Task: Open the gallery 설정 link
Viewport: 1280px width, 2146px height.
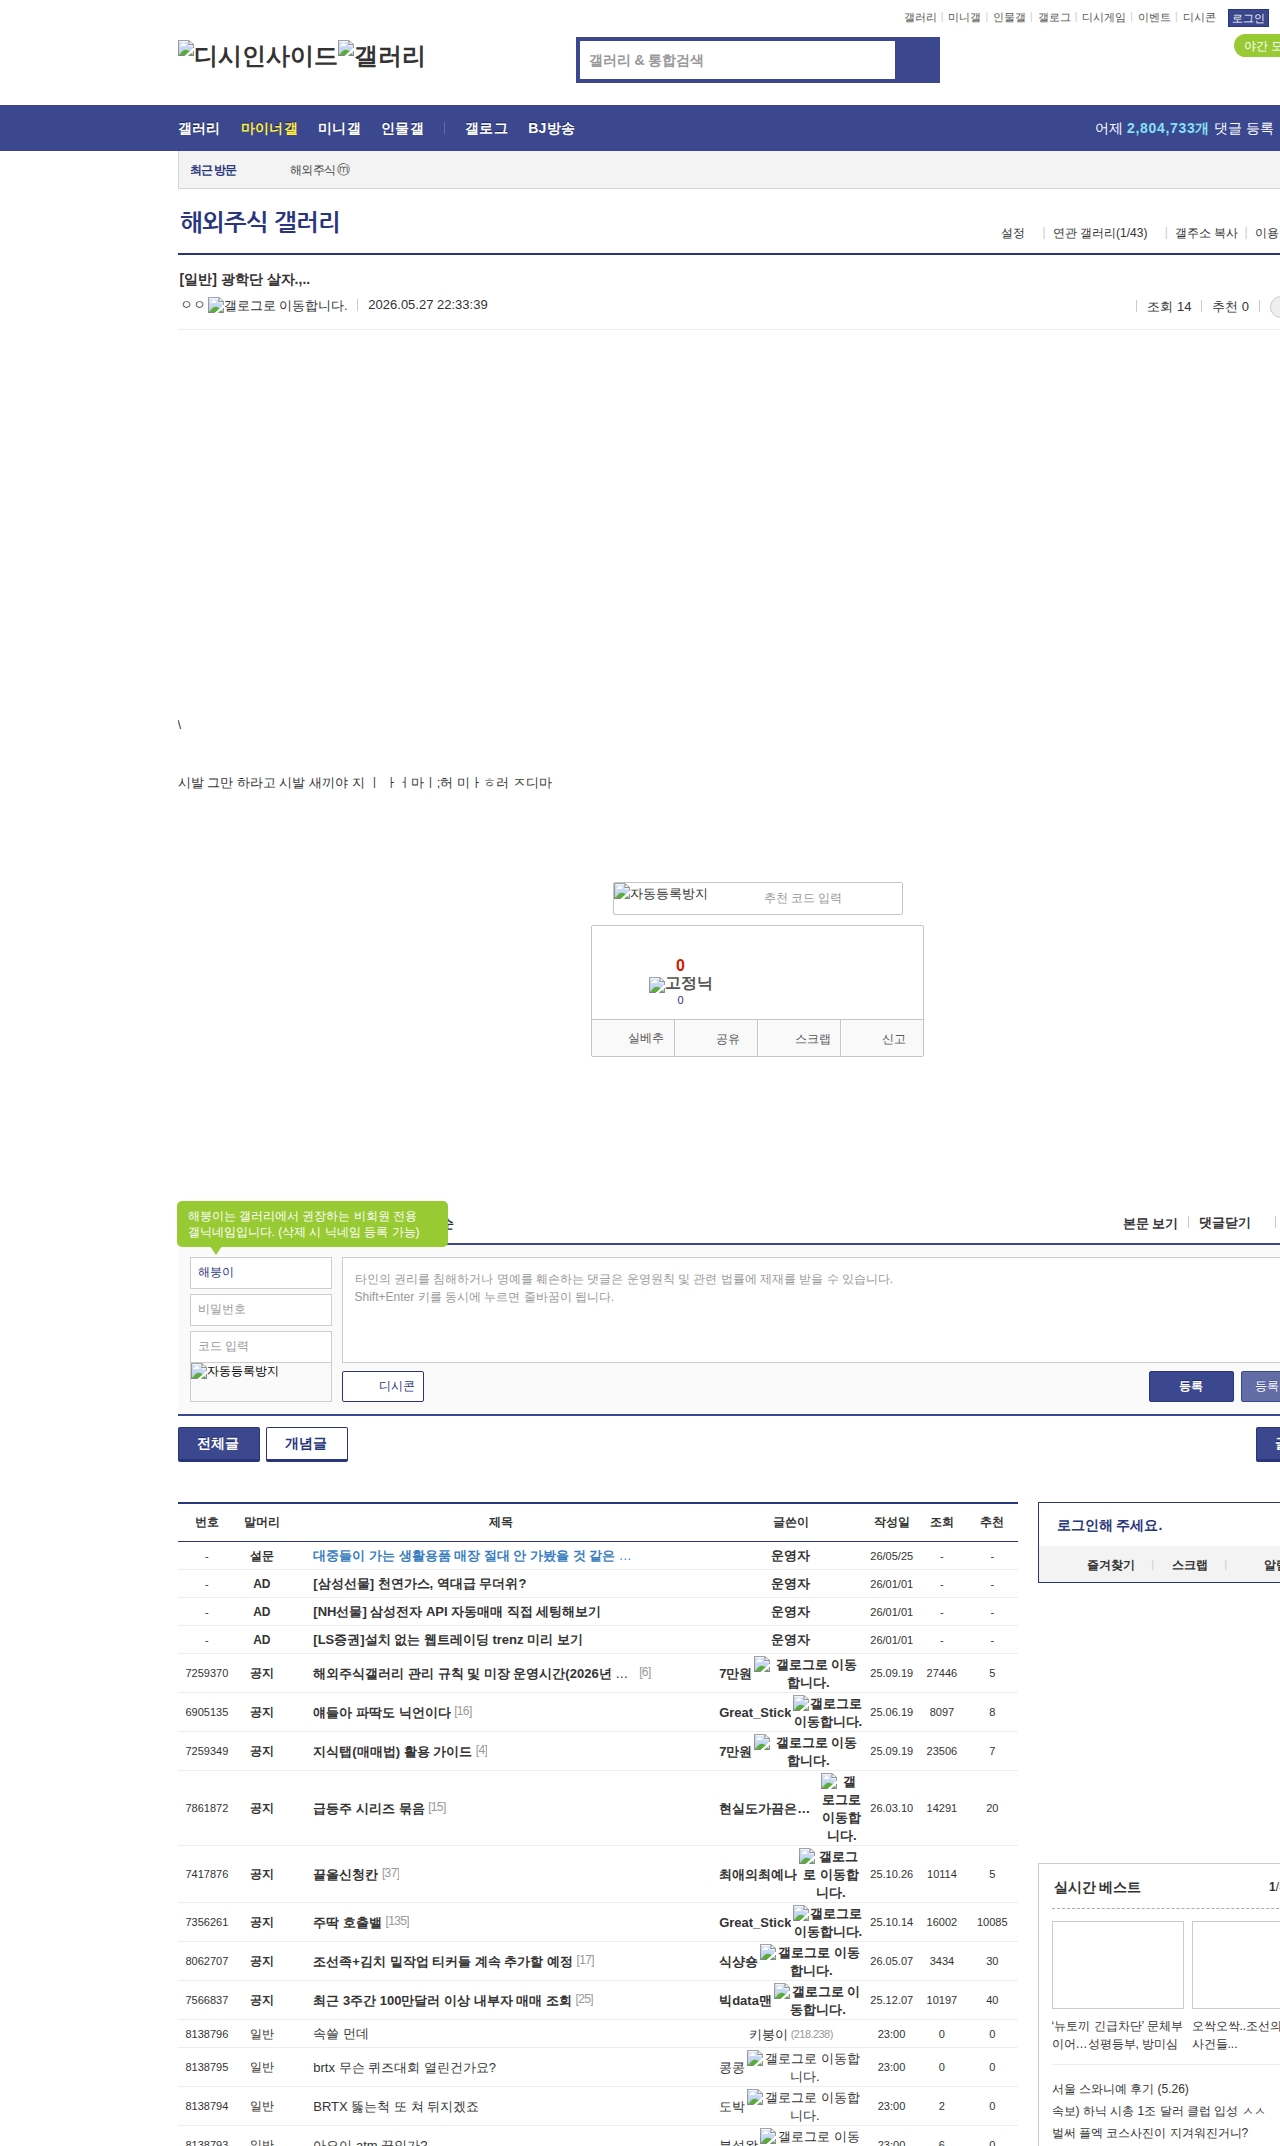Action: click(x=1013, y=233)
